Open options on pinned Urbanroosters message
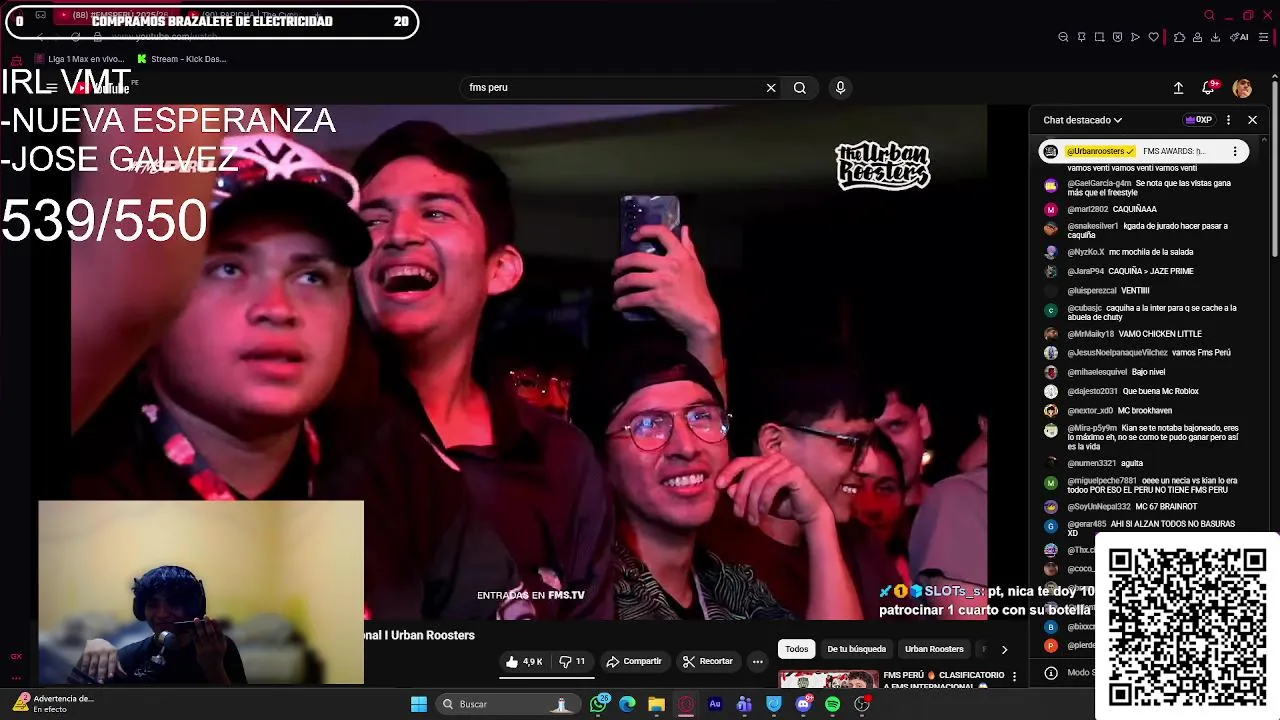 (1235, 152)
